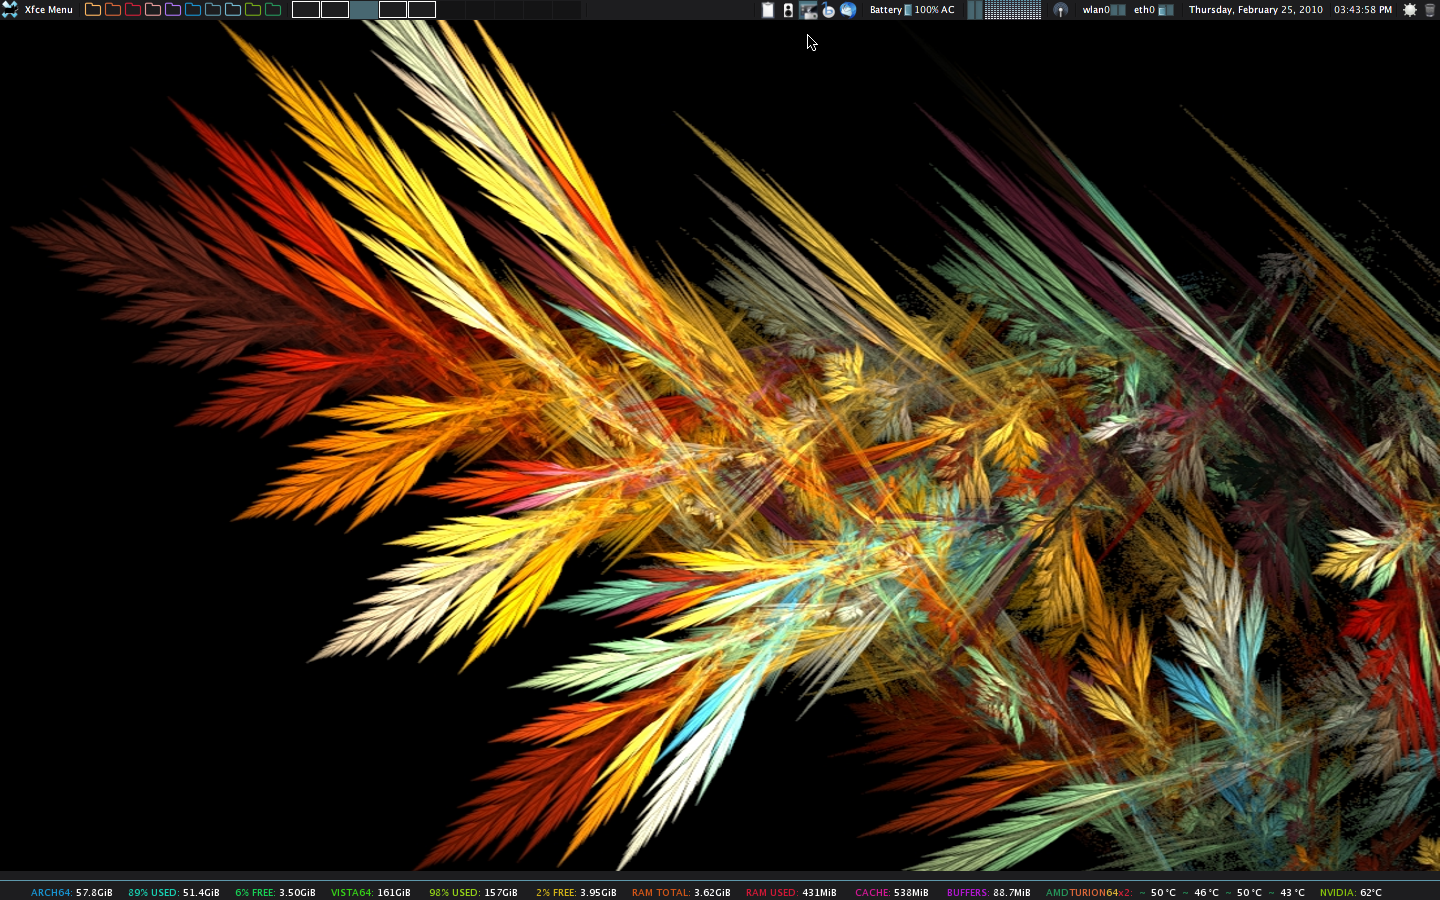
Task: Open the olive-green folder launcher
Action: pos(253,9)
